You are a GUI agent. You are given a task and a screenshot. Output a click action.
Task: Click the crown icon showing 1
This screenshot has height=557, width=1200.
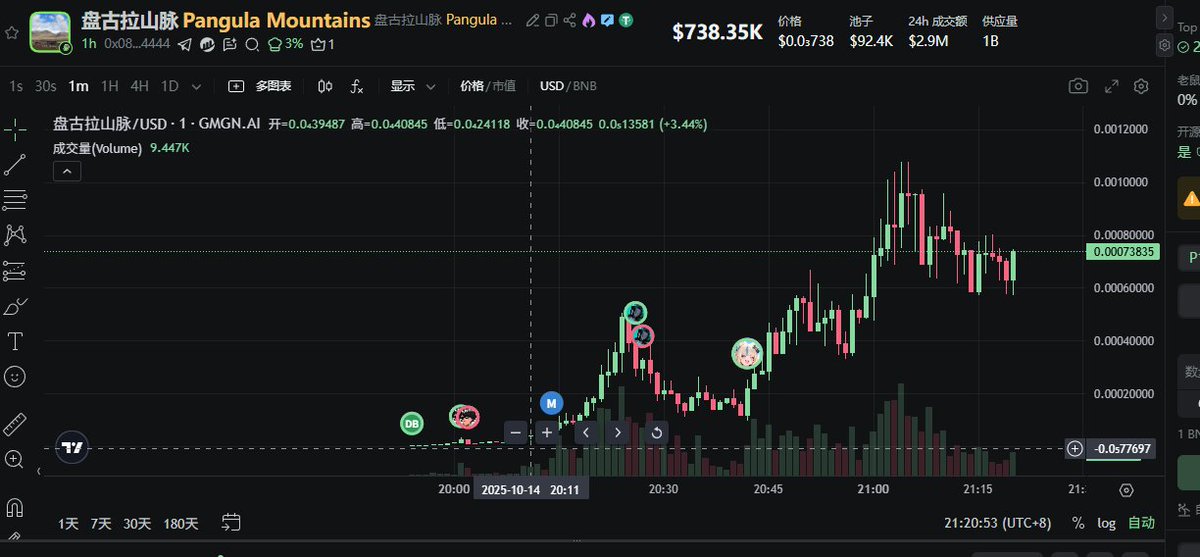(323, 44)
